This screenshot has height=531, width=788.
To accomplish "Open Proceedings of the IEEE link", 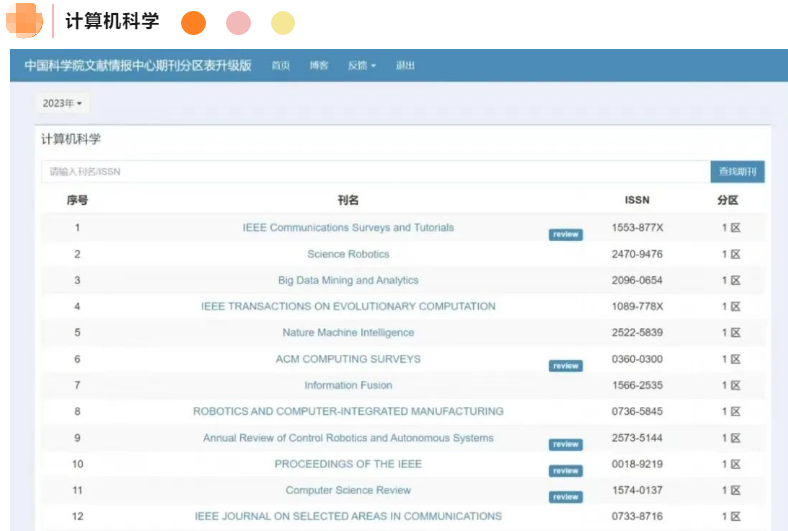I will 348,464.
